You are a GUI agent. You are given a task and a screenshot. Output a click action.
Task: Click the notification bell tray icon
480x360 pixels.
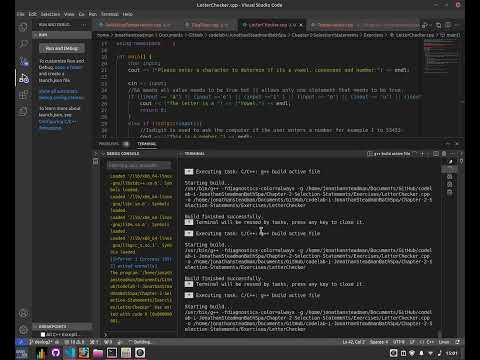click(421, 353)
